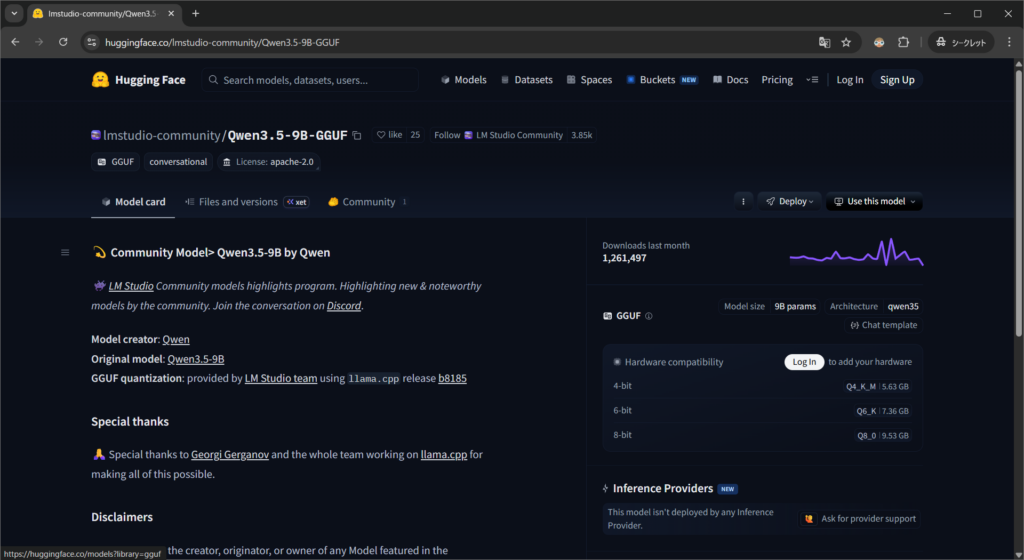Open the Use this model dropdown
Screen dimensions: 1024x560
click(875, 201)
